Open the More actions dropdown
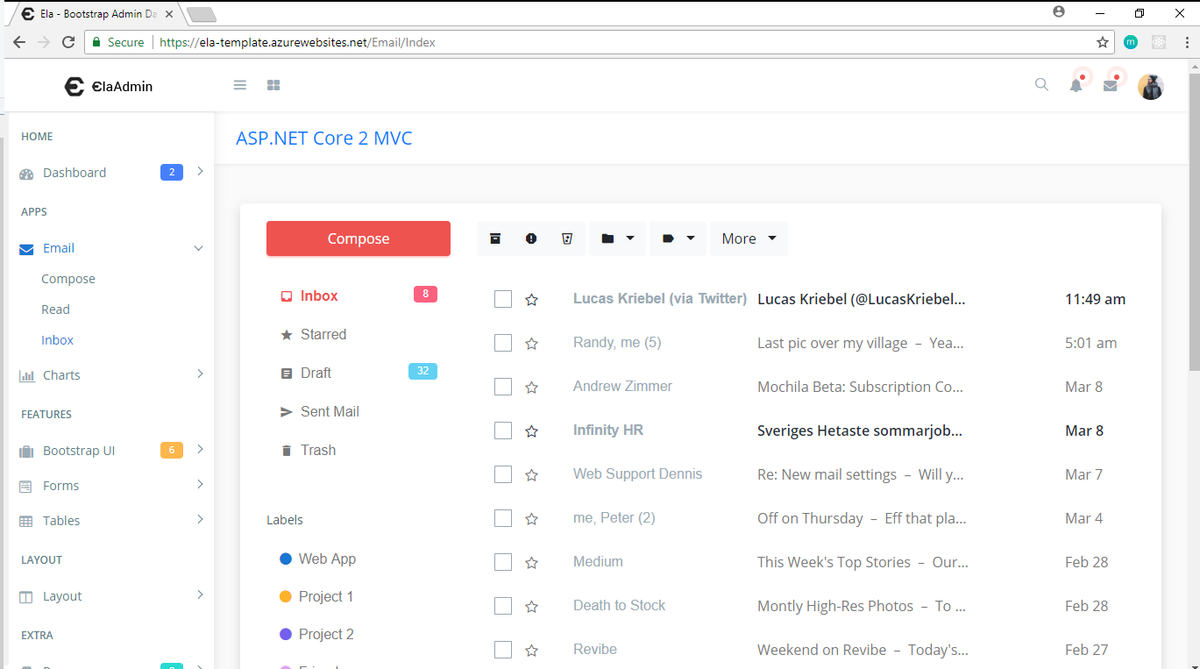The width and height of the screenshot is (1200, 669). pyautogui.click(x=748, y=238)
